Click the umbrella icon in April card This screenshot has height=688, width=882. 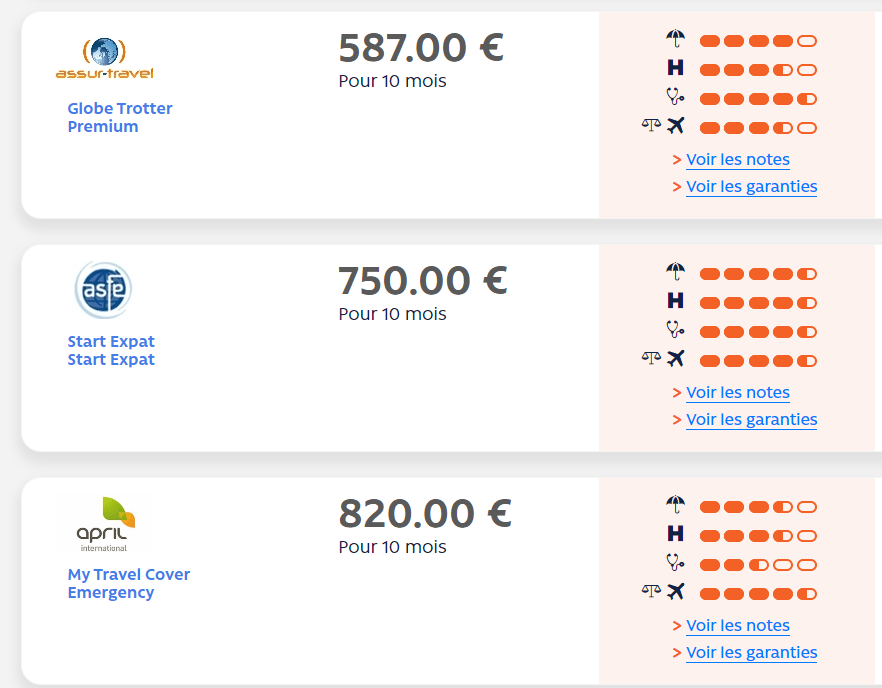676,505
